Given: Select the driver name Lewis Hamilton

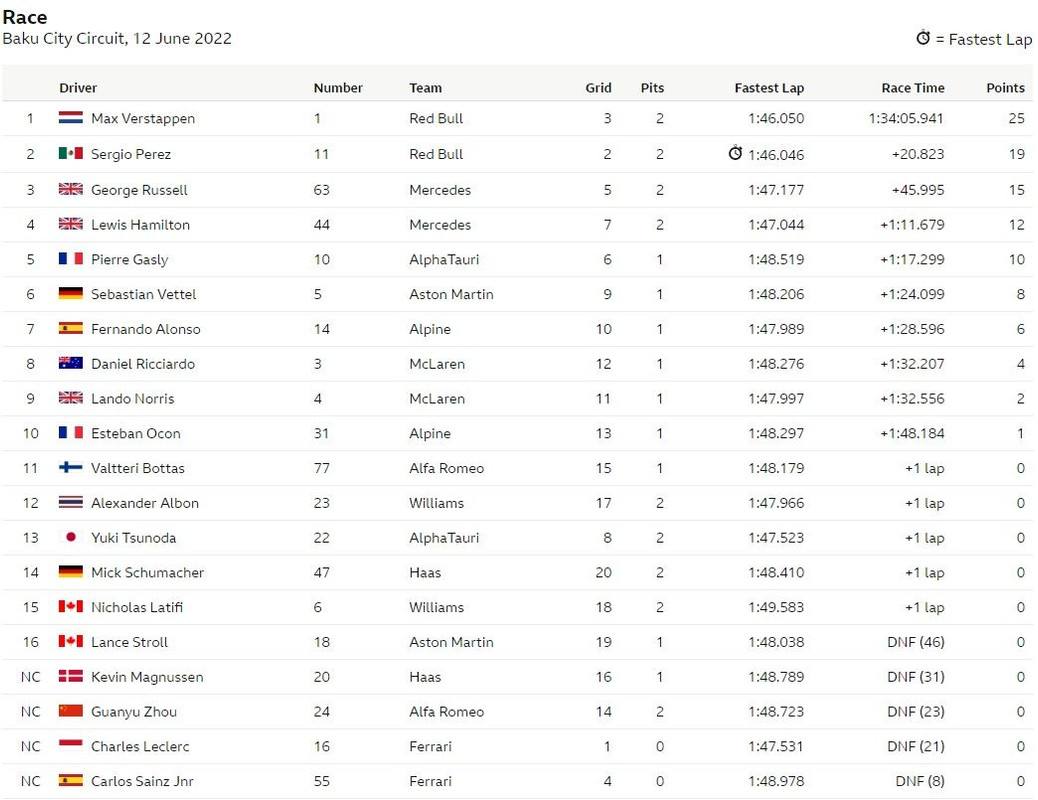Looking at the screenshot, I should click(140, 225).
